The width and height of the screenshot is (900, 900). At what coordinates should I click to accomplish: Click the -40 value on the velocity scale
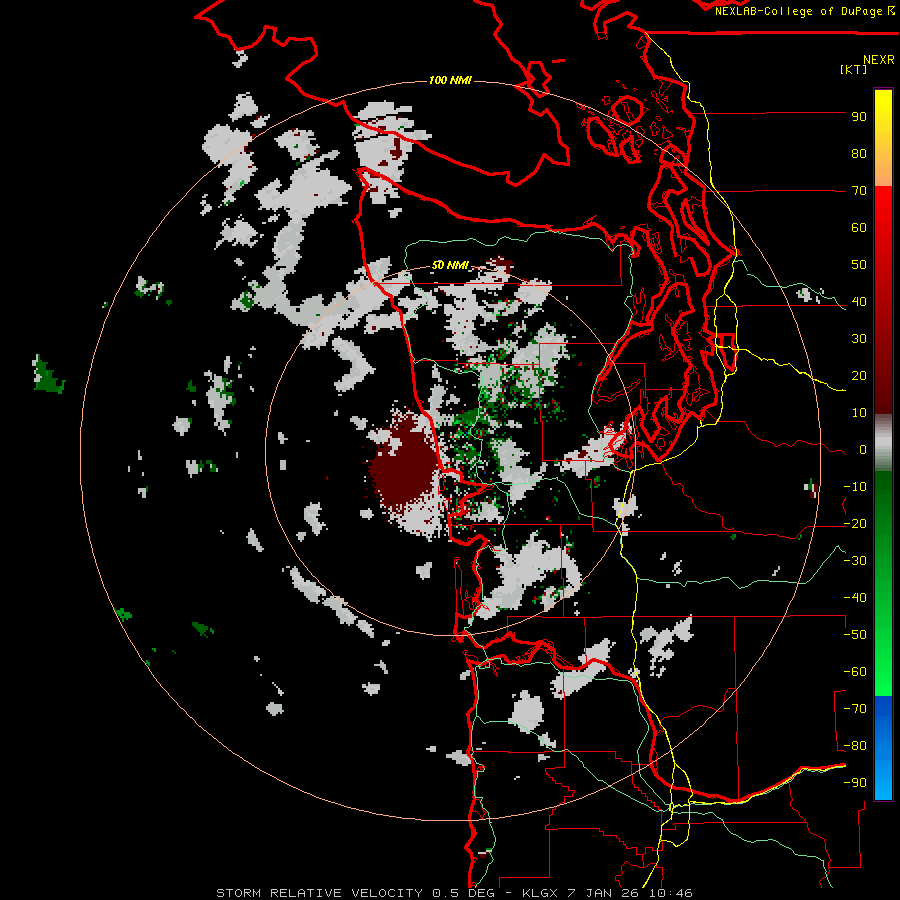tap(855, 598)
